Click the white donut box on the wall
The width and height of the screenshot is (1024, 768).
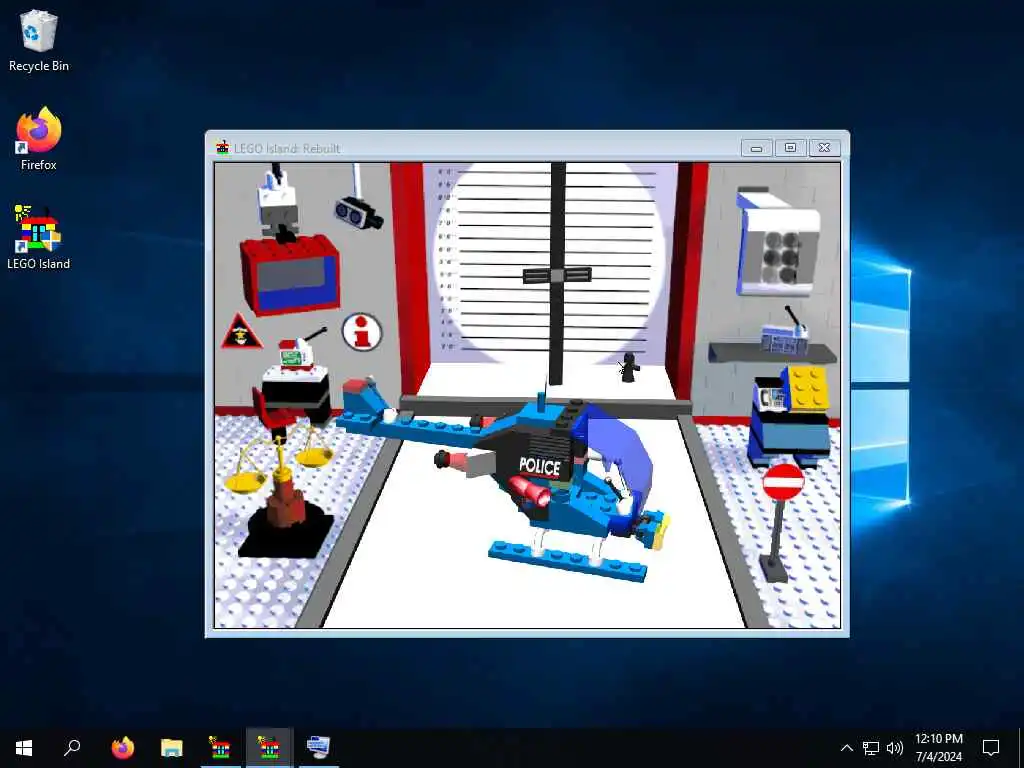(777, 242)
